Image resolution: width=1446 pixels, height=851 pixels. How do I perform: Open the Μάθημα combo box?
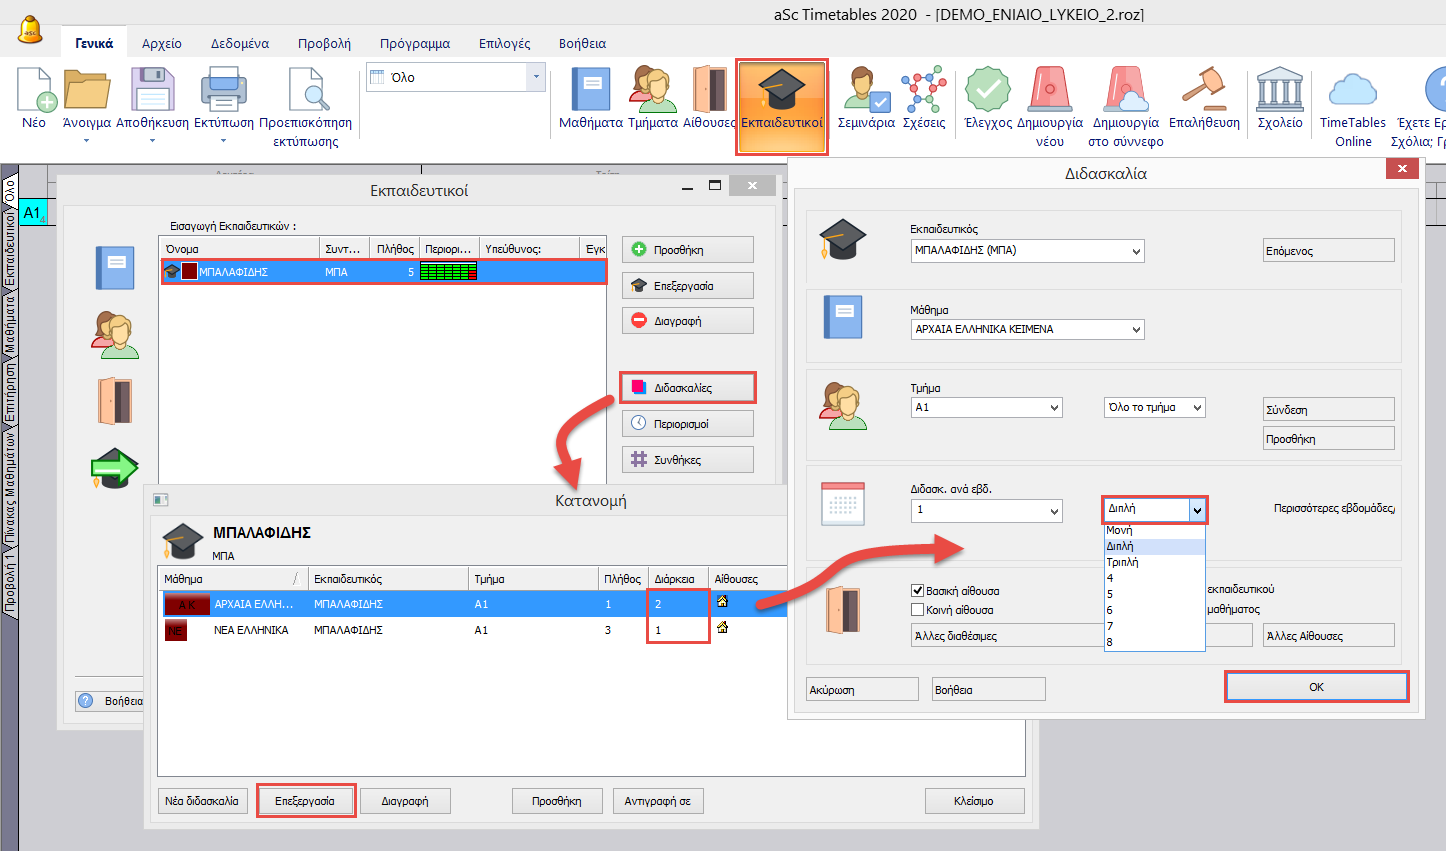click(1136, 329)
